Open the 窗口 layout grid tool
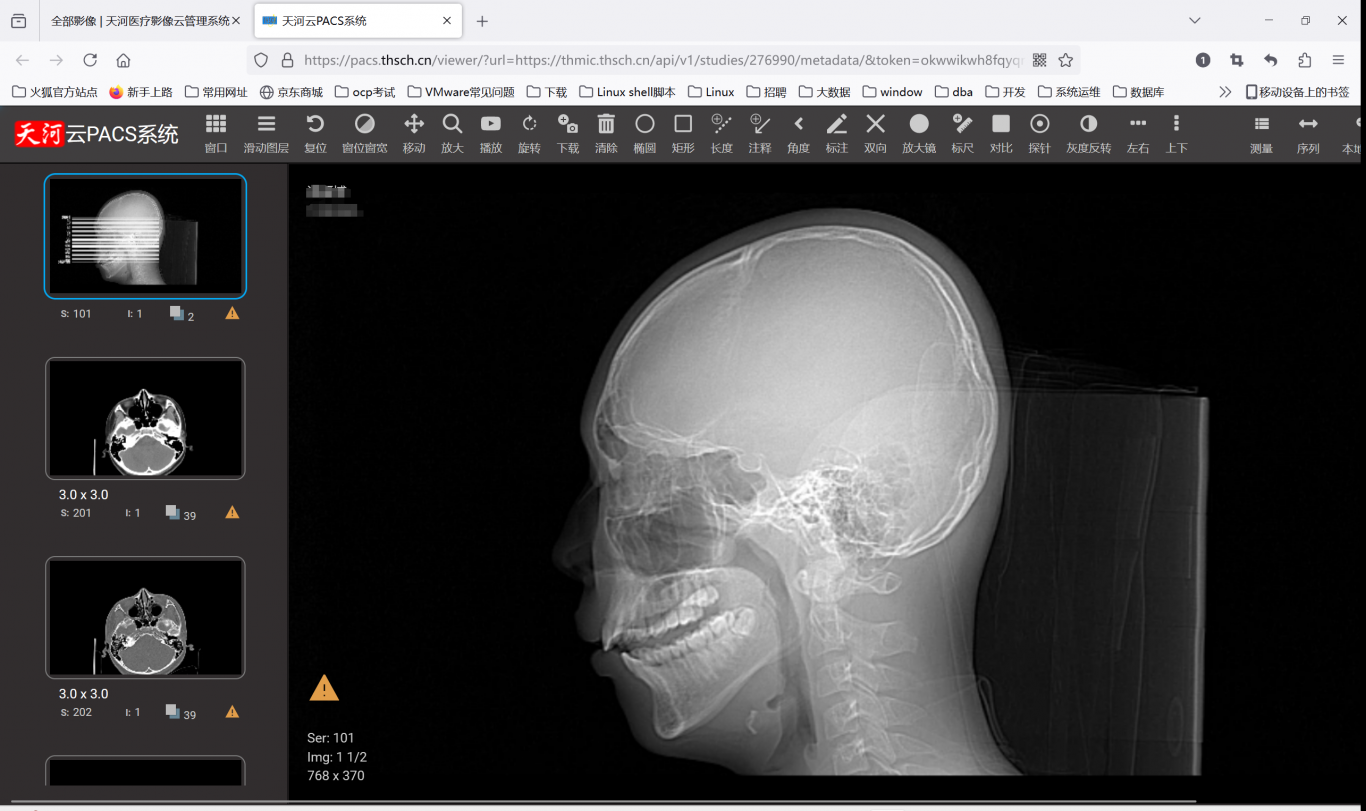 (216, 133)
